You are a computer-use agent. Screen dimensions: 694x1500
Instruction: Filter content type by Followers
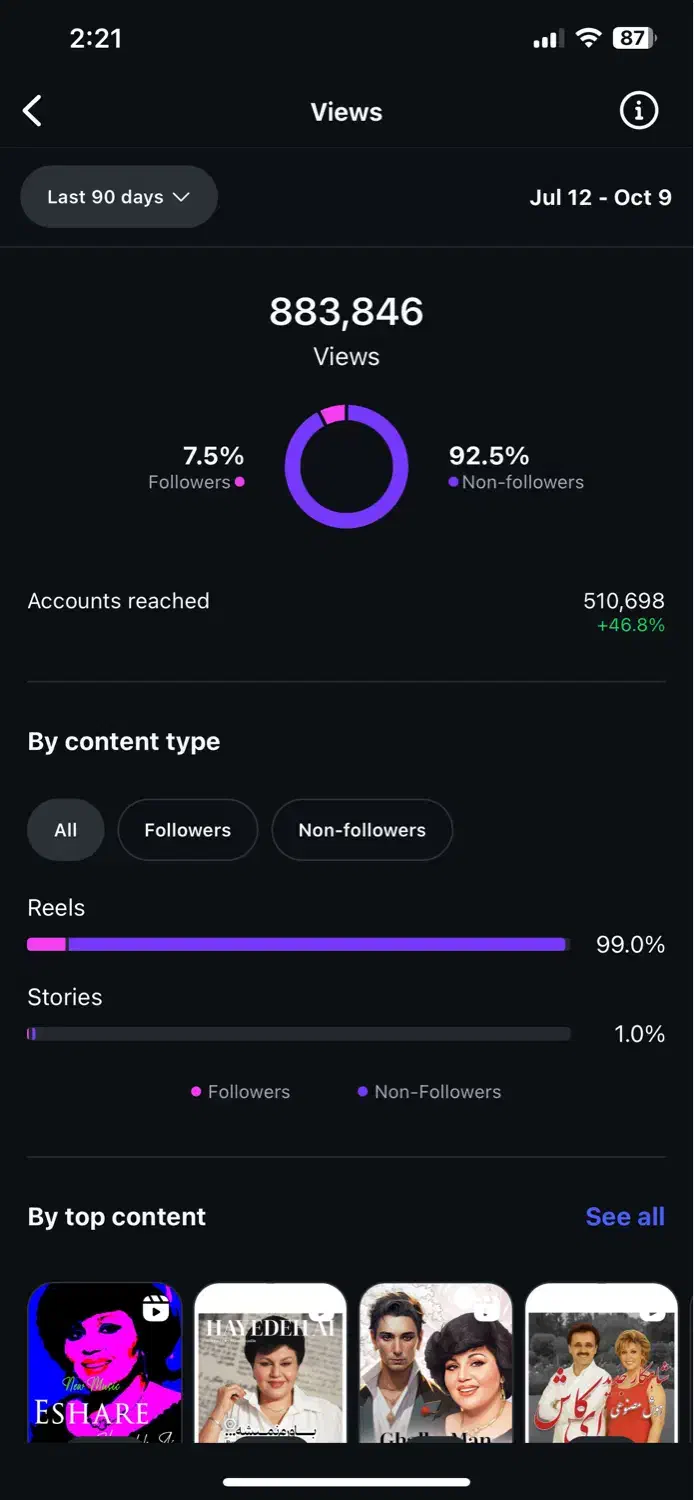[187, 830]
